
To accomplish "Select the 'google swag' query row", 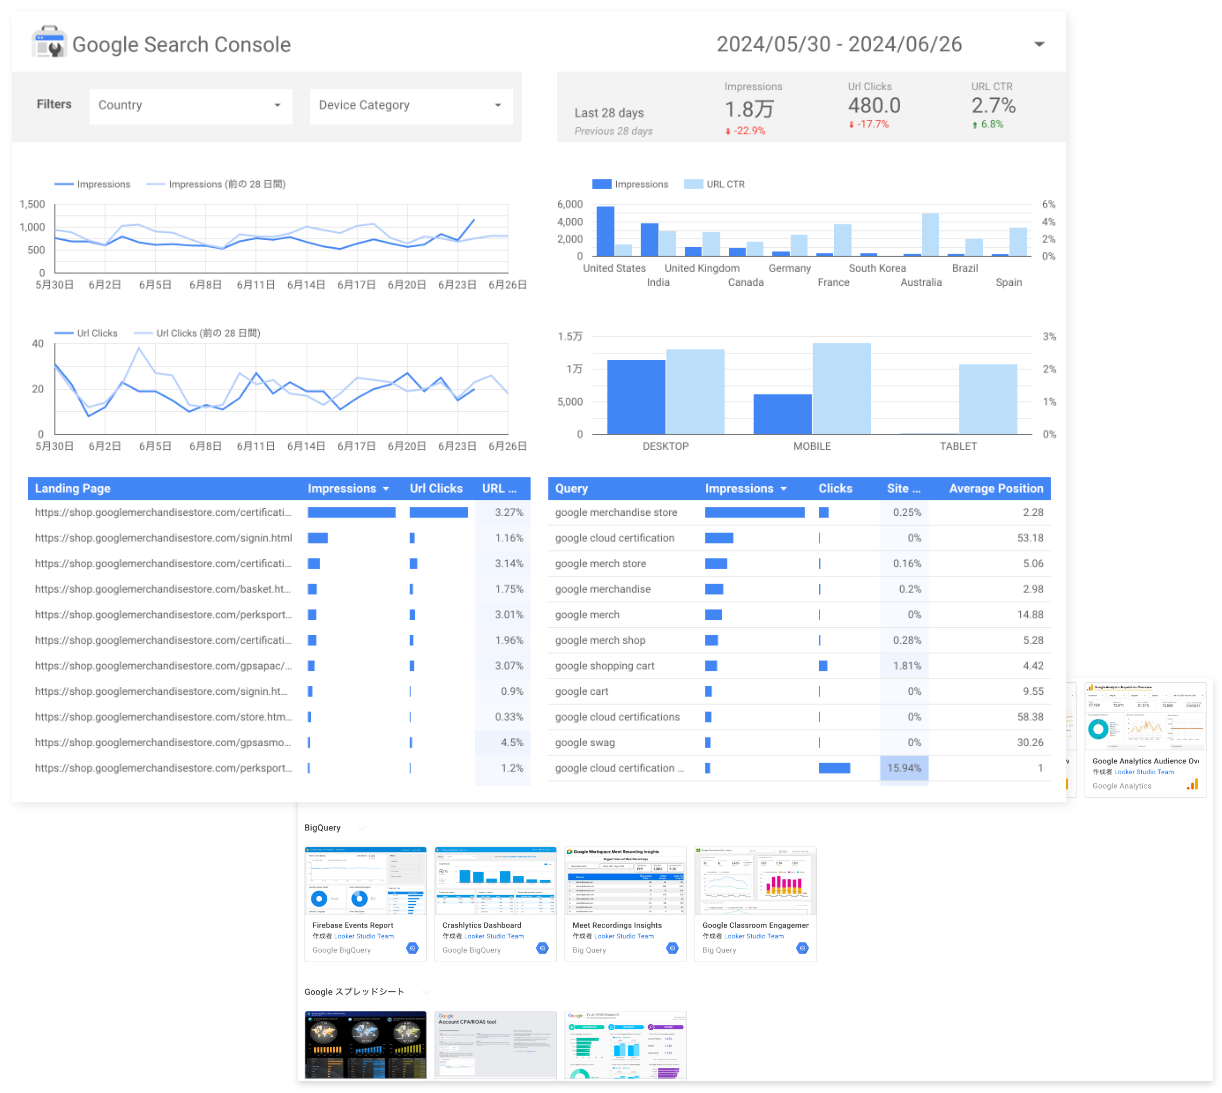I will 799,743.
